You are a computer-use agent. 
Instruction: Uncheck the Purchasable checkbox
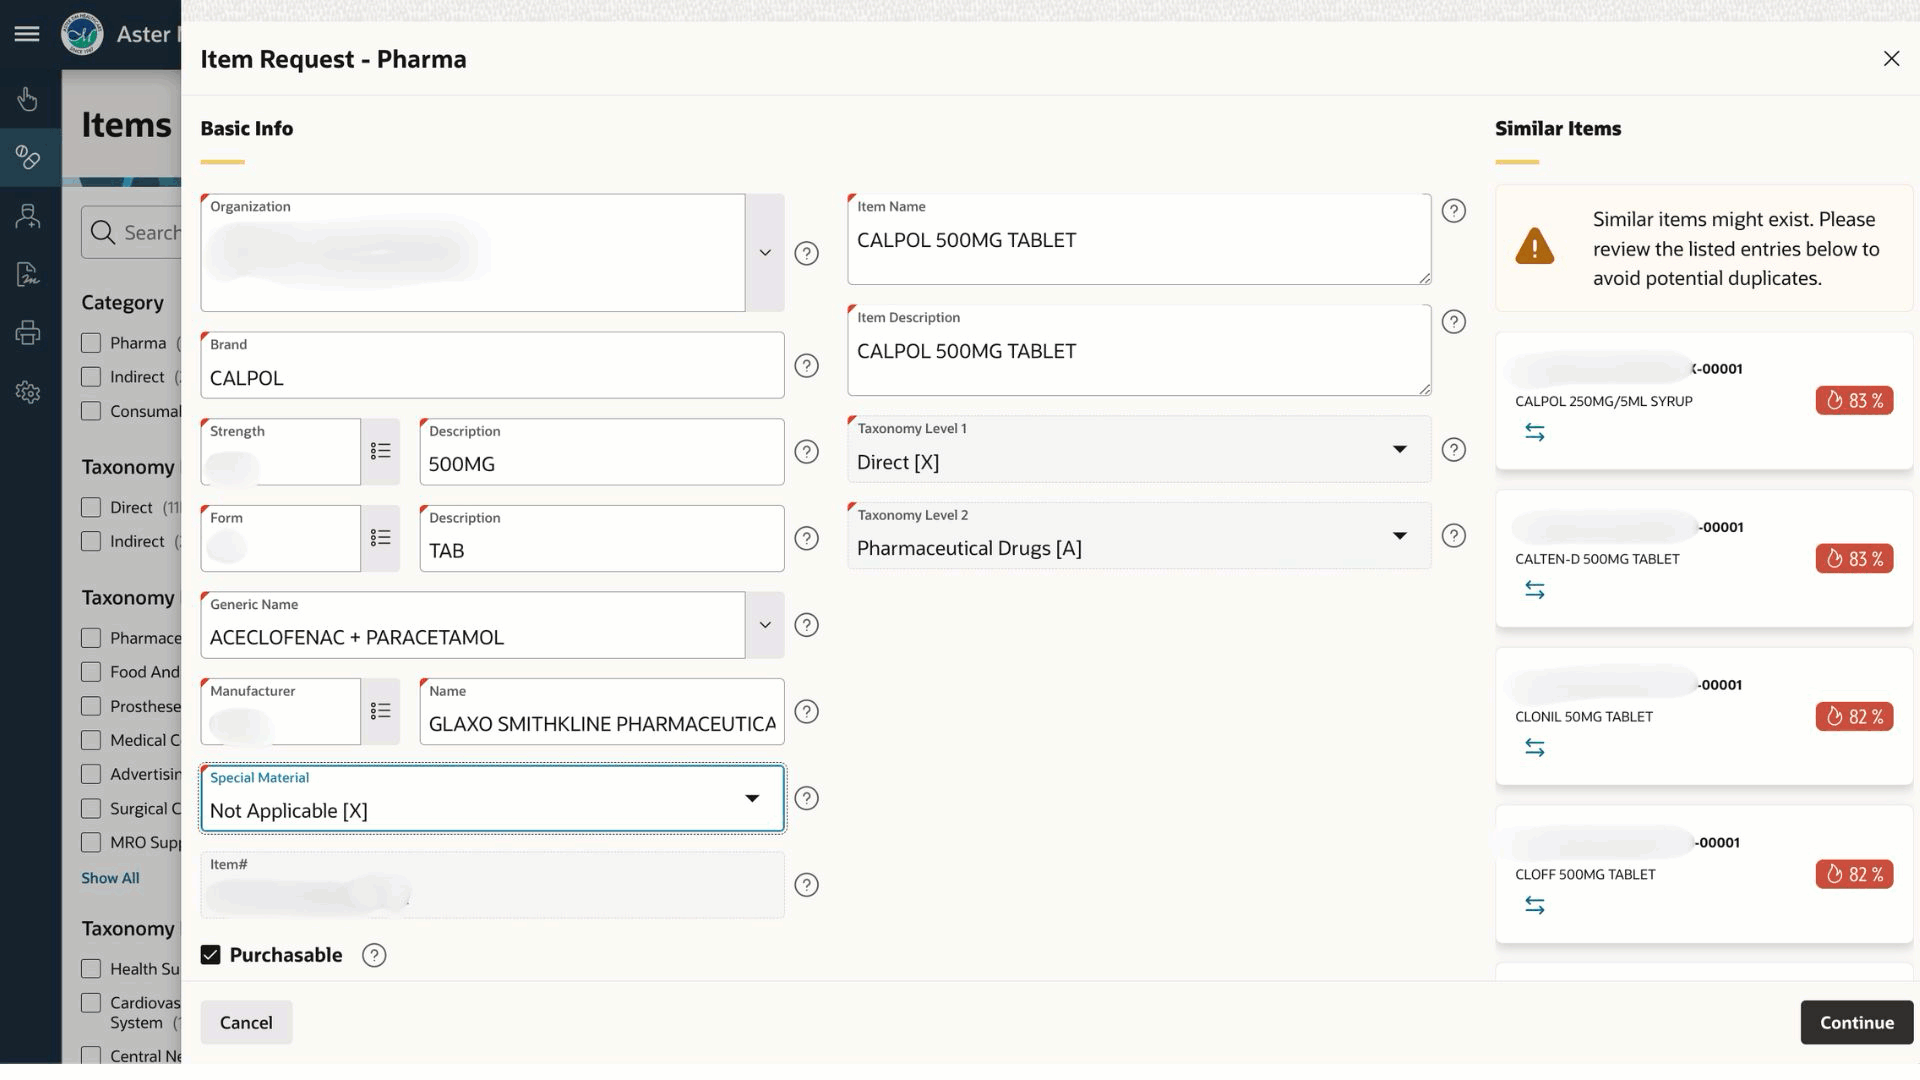point(210,954)
